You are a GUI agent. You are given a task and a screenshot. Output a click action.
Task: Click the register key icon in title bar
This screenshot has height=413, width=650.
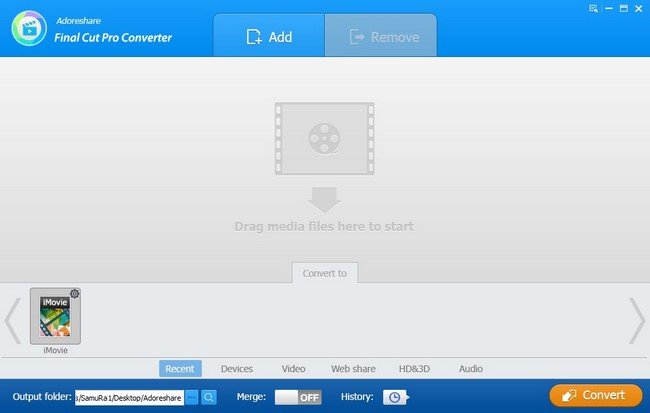tap(592, 7)
